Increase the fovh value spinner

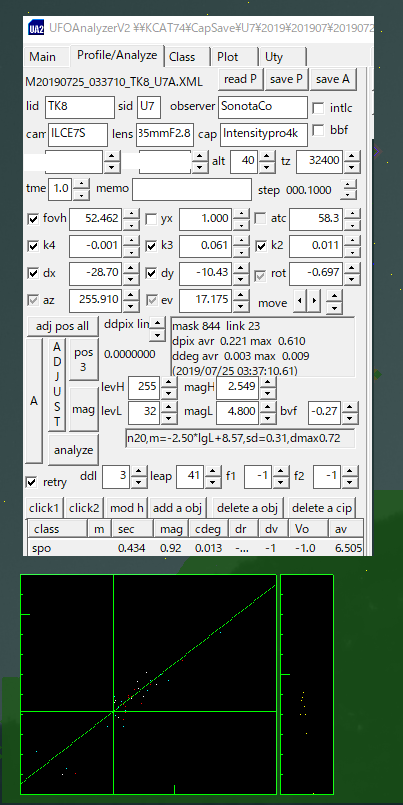(132, 213)
